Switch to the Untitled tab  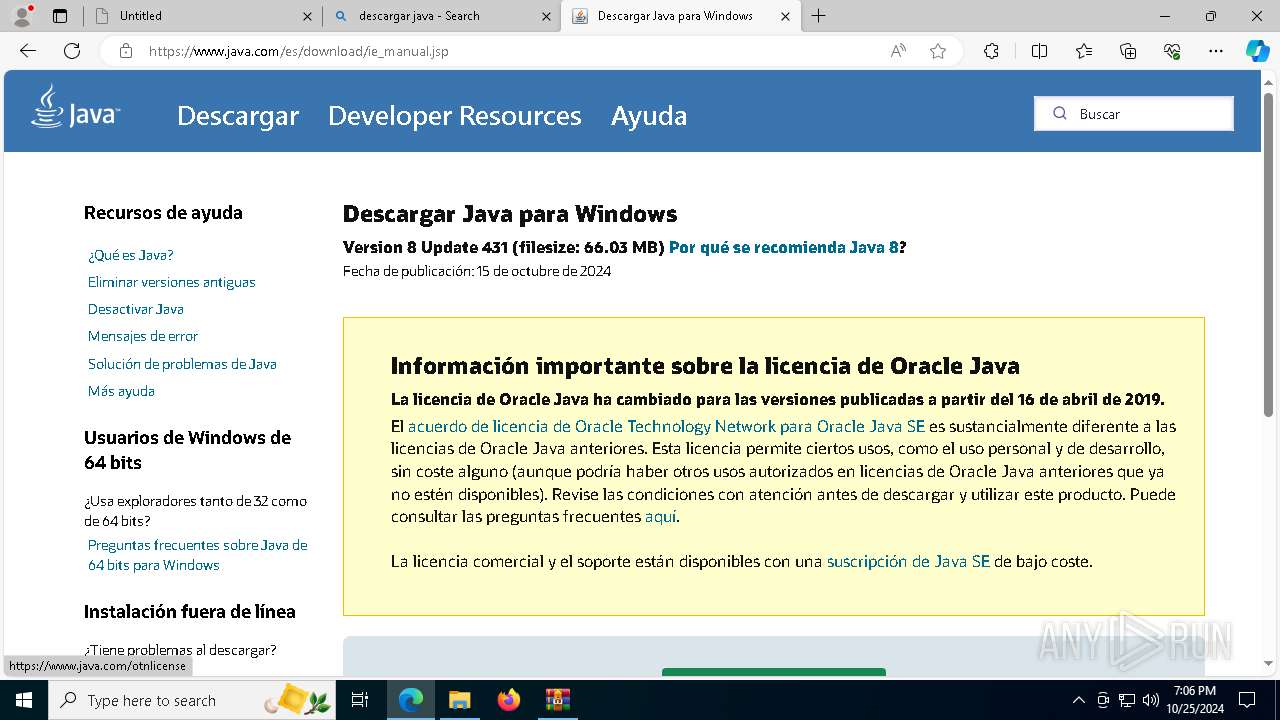(201, 16)
